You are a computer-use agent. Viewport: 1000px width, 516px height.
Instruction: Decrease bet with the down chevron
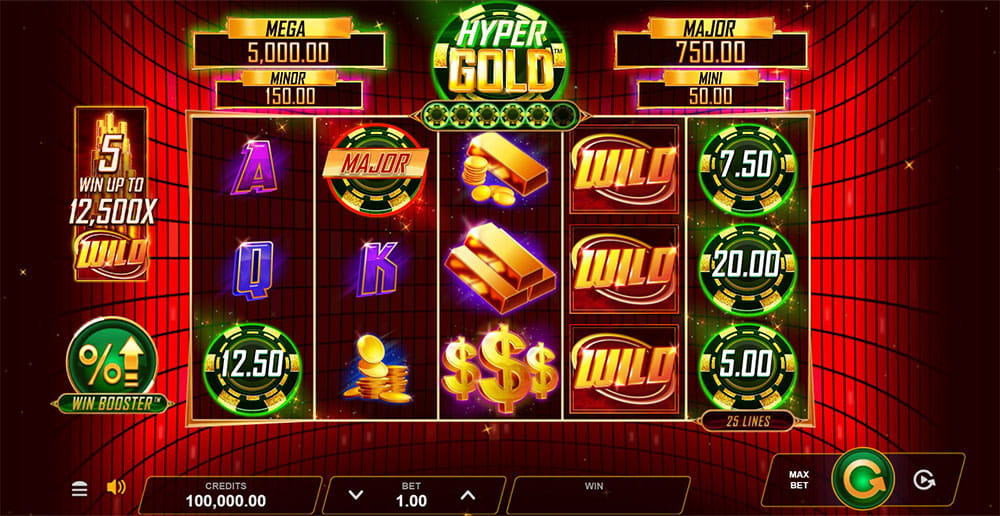coord(357,495)
